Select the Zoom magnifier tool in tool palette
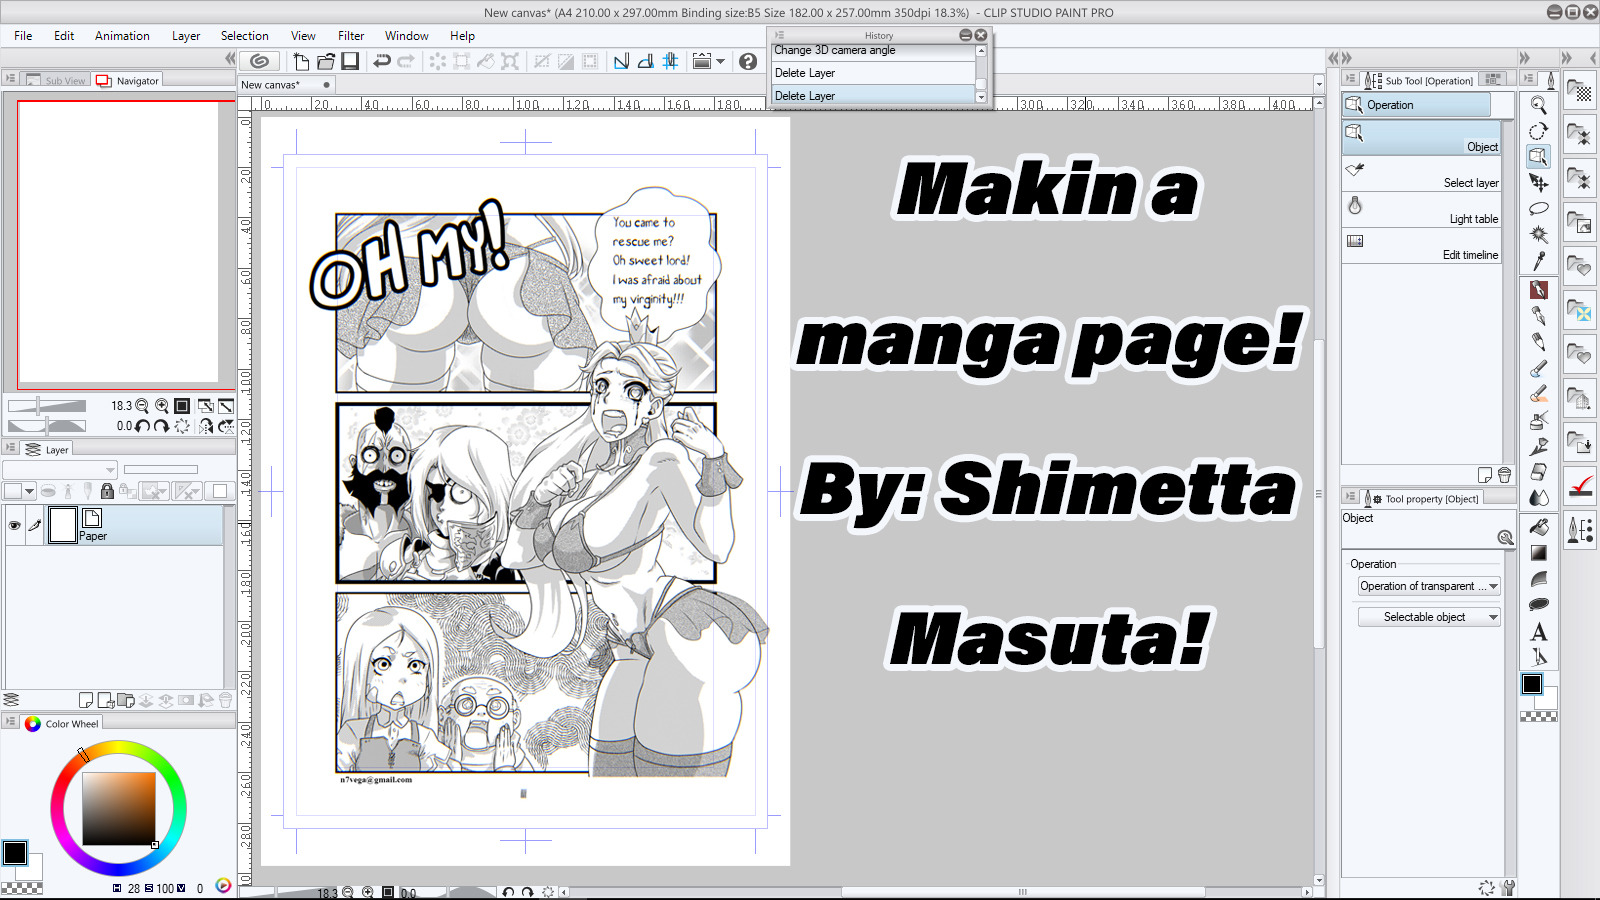Viewport: 1600px width, 900px height. (x=1538, y=105)
